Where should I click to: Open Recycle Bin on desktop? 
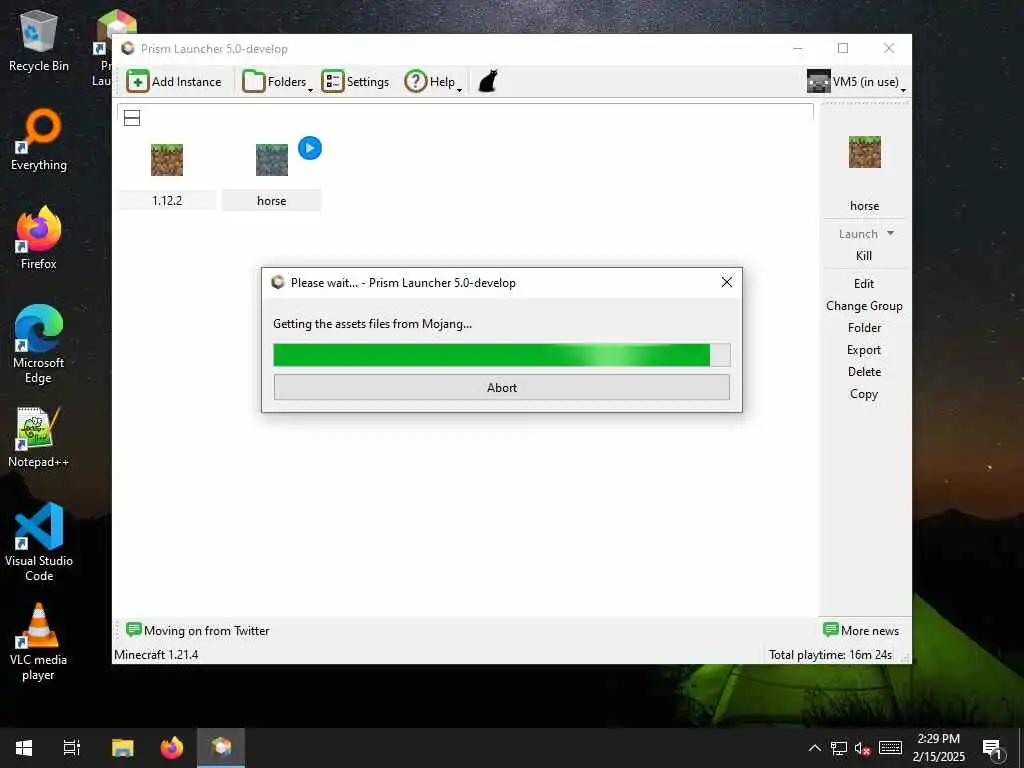point(39,42)
